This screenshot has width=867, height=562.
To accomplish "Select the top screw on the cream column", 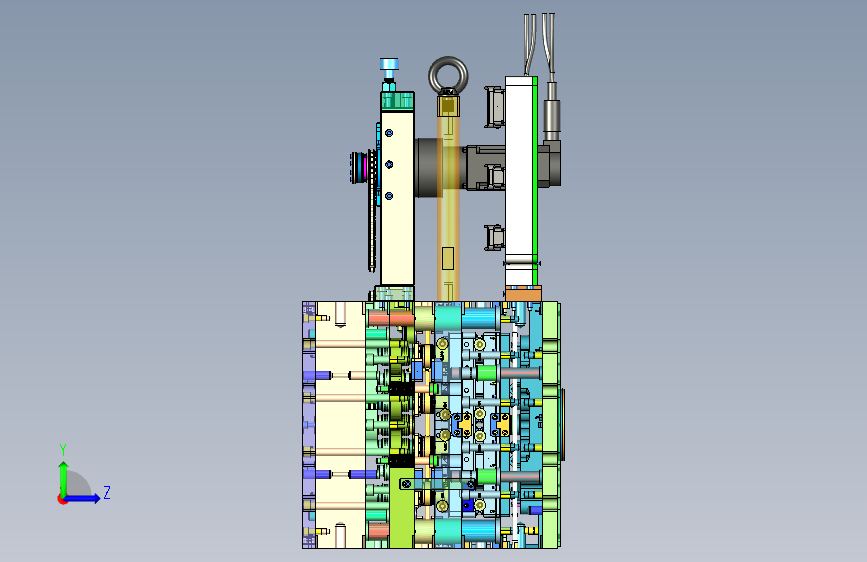I will coord(389,133).
